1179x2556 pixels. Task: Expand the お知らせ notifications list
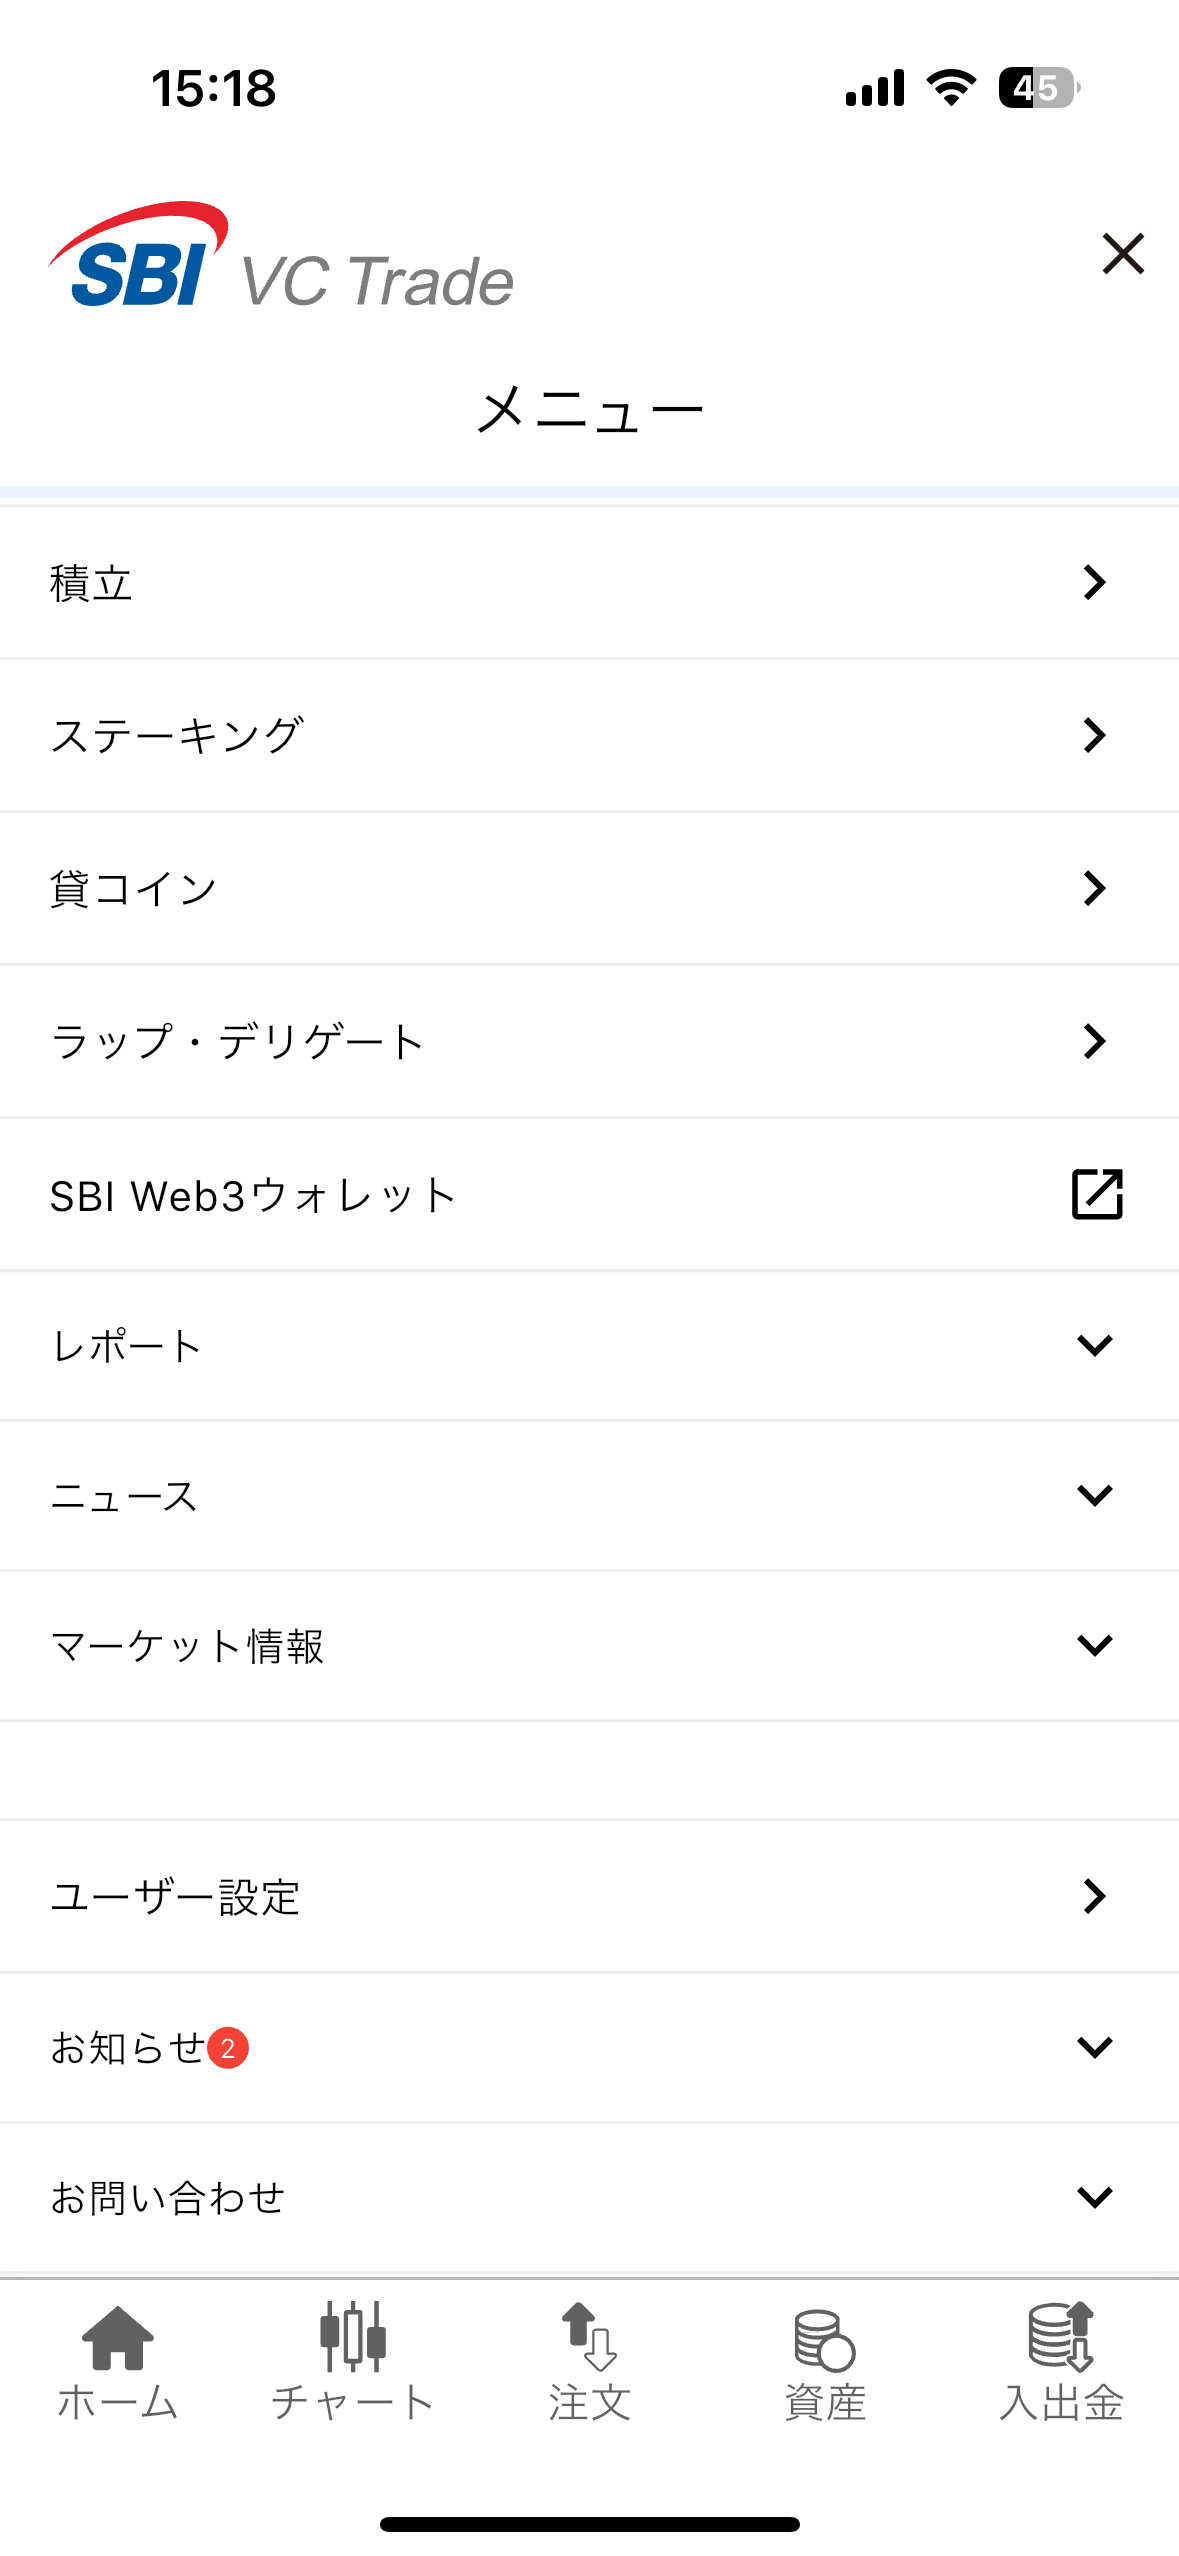(1095, 2047)
